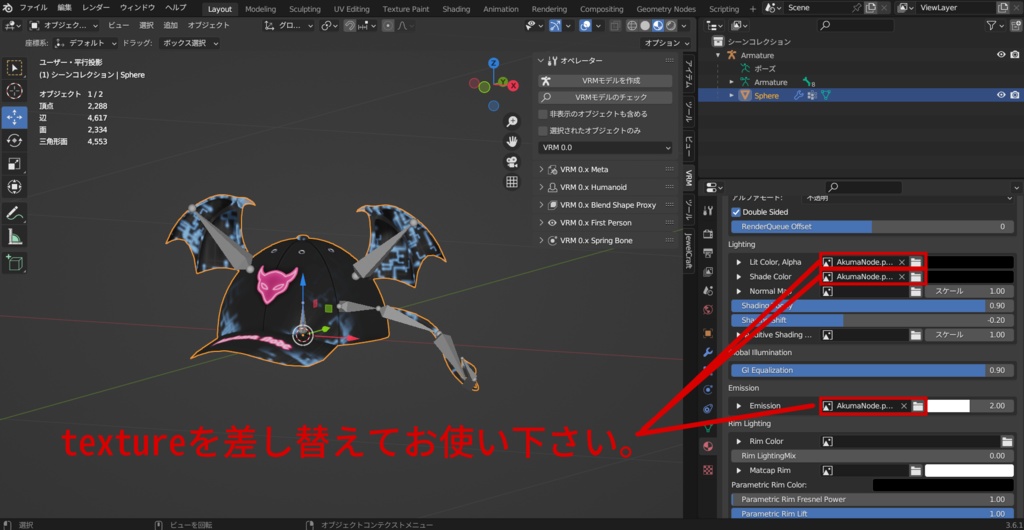Select Sphere row in outliner
The height and width of the screenshot is (530, 1024).
[x=860, y=95]
